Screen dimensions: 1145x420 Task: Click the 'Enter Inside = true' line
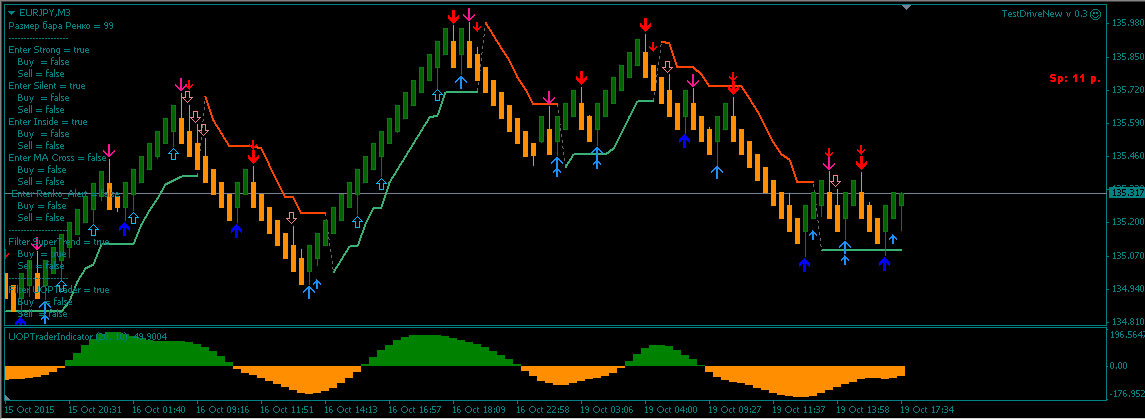click(x=47, y=121)
